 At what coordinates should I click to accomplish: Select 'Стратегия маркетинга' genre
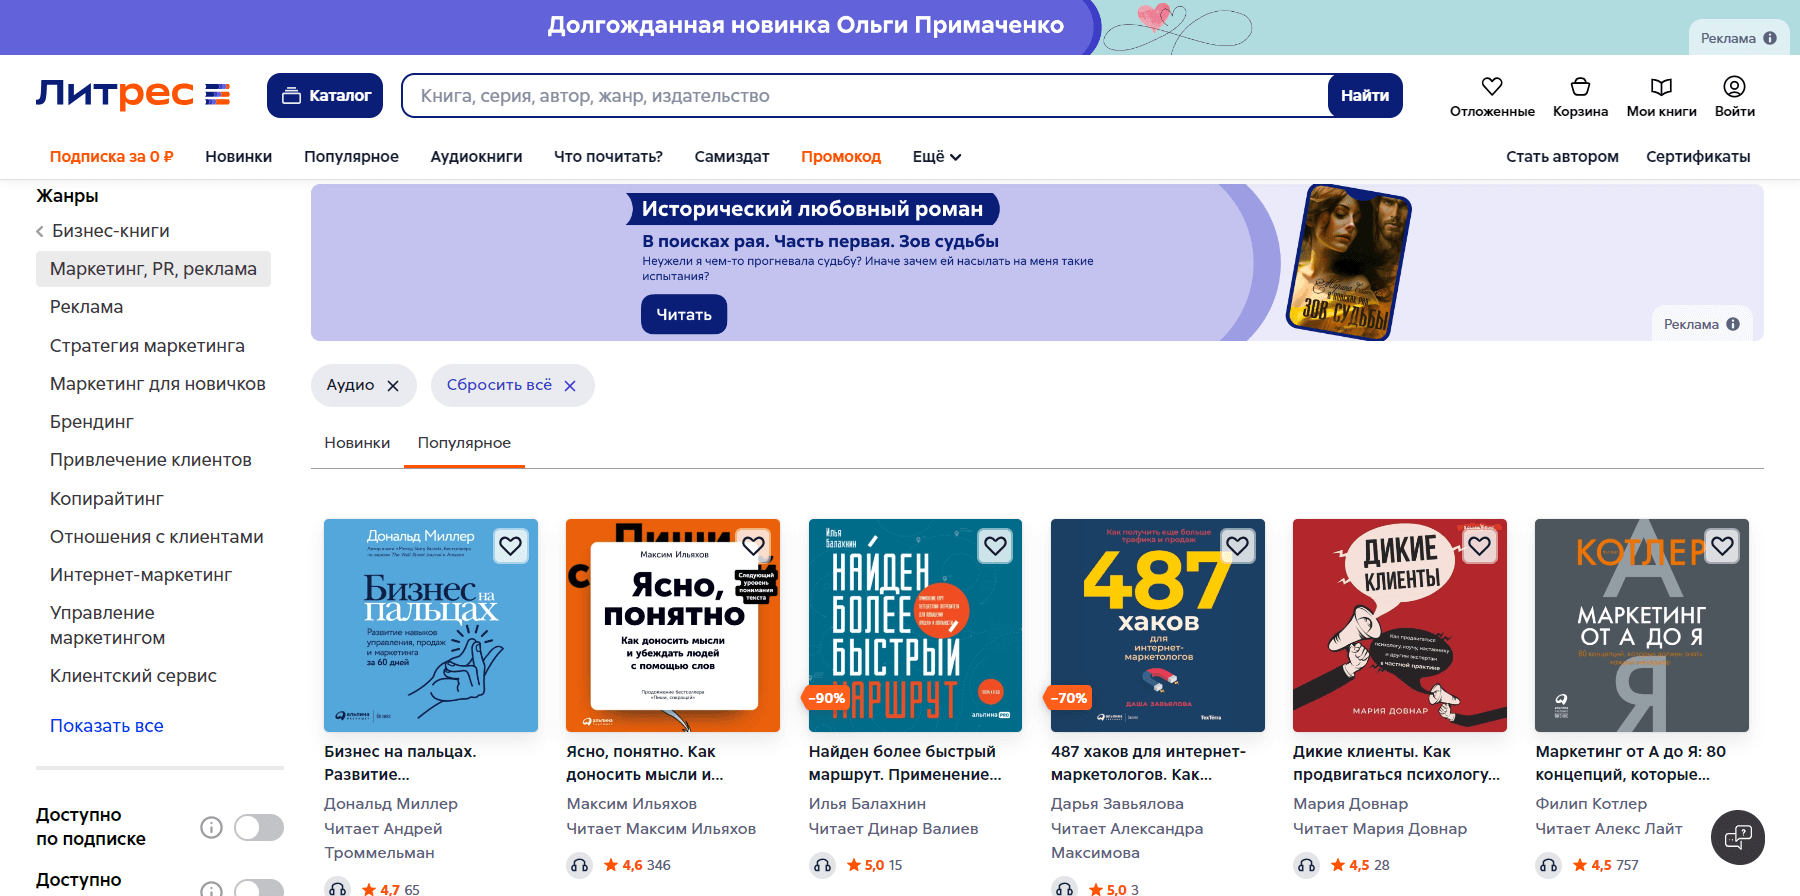pyautogui.click(x=147, y=346)
